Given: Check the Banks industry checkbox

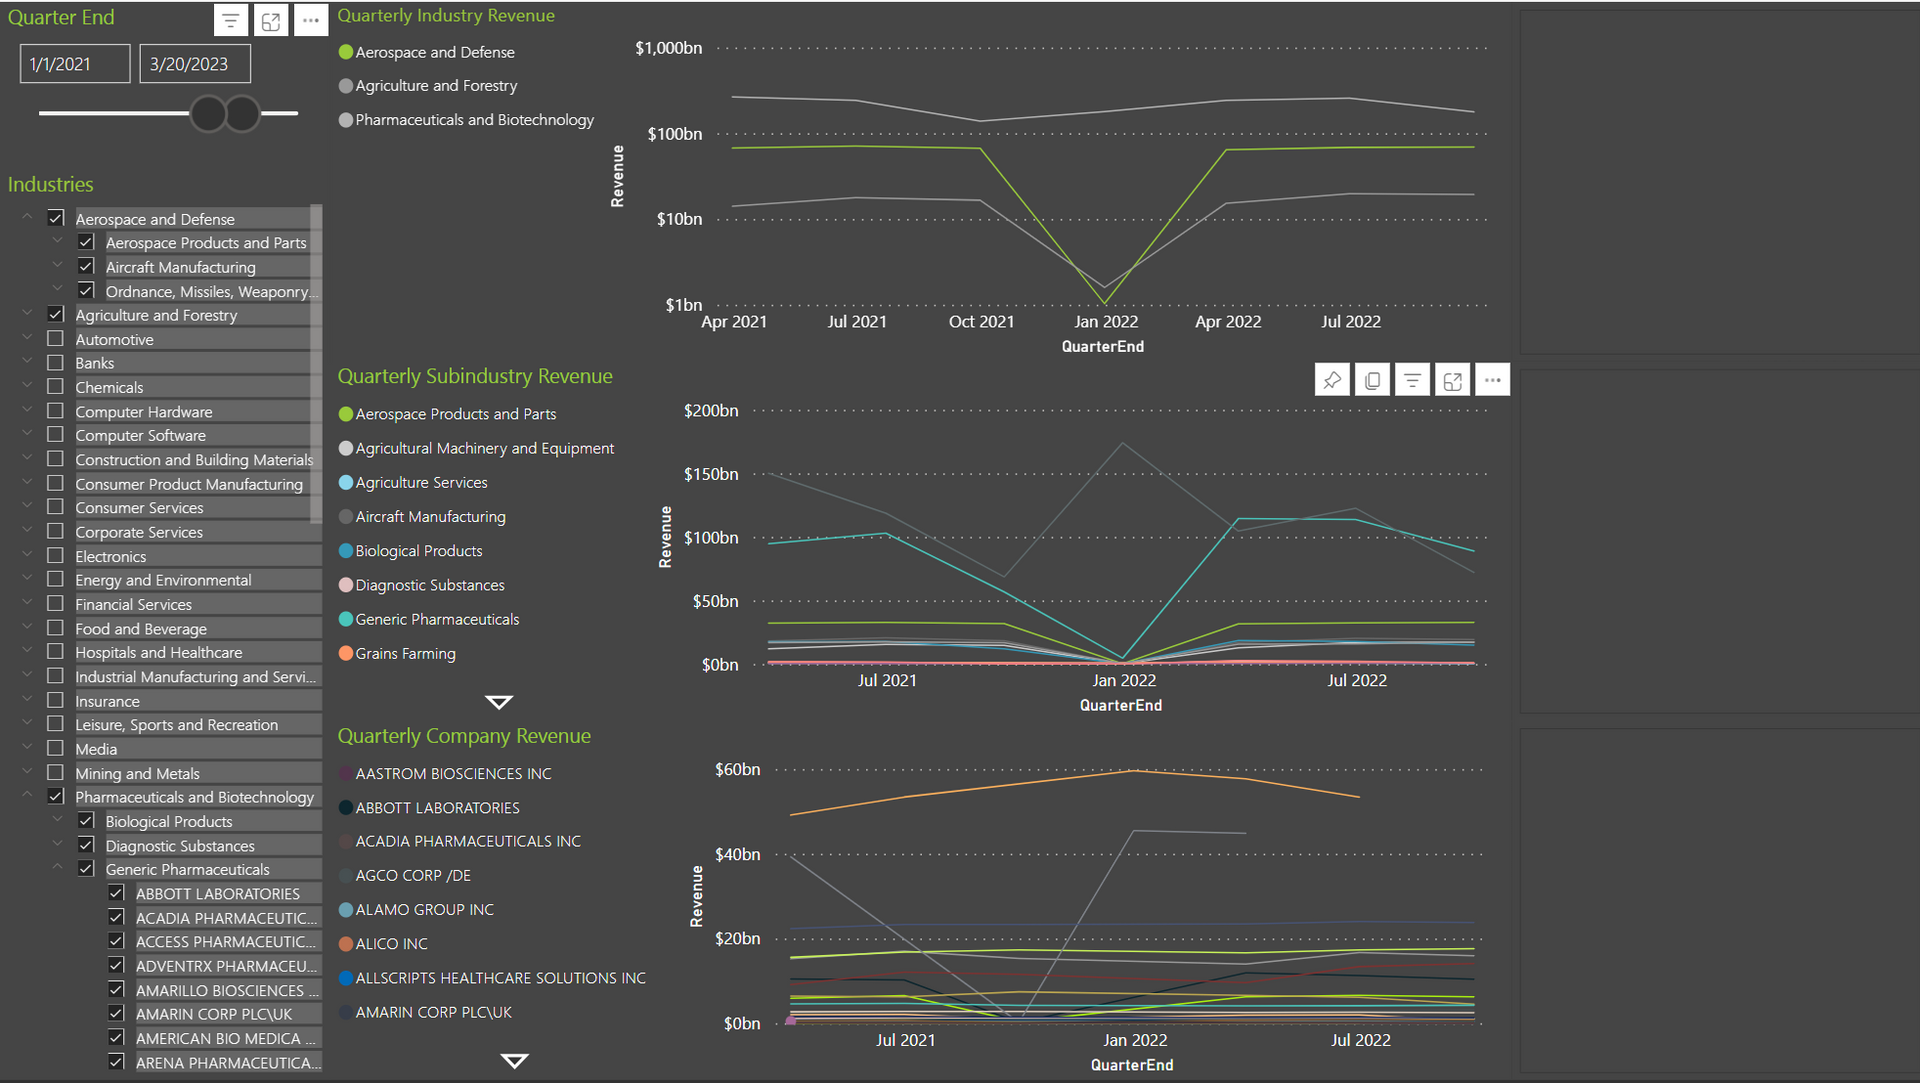Looking at the screenshot, I should point(56,363).
